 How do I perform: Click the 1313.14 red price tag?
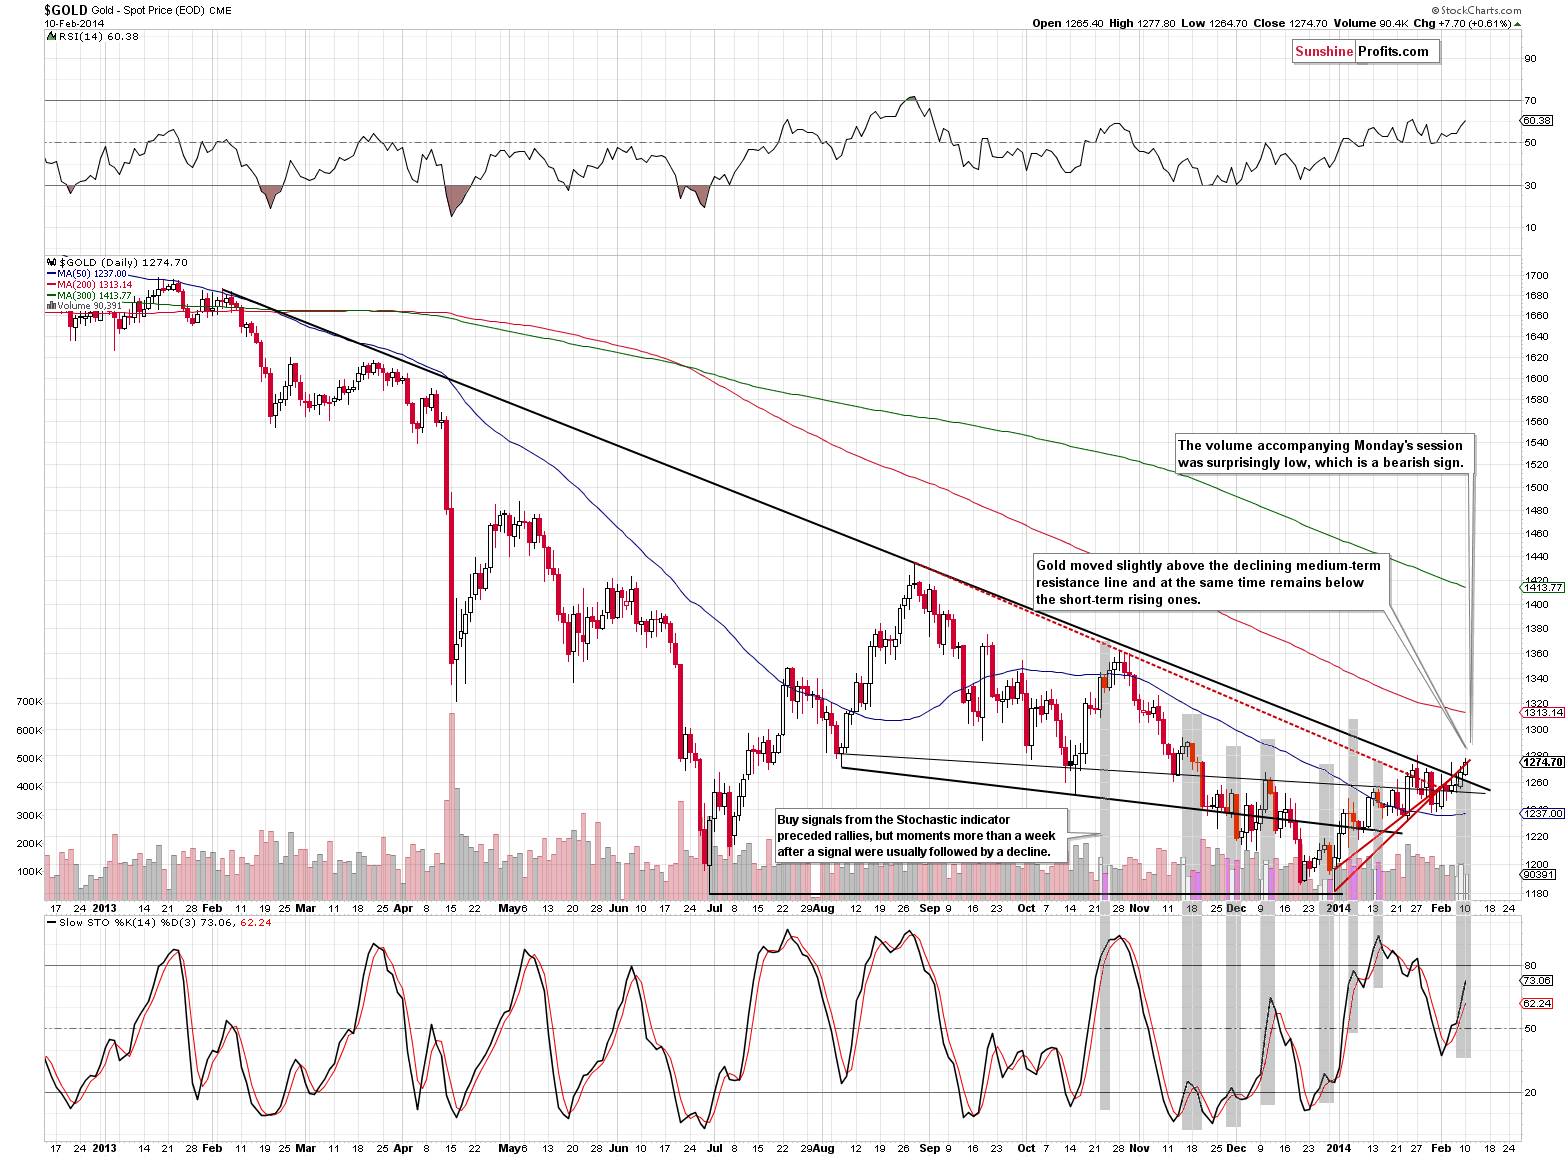click(x=1542, y=712)
